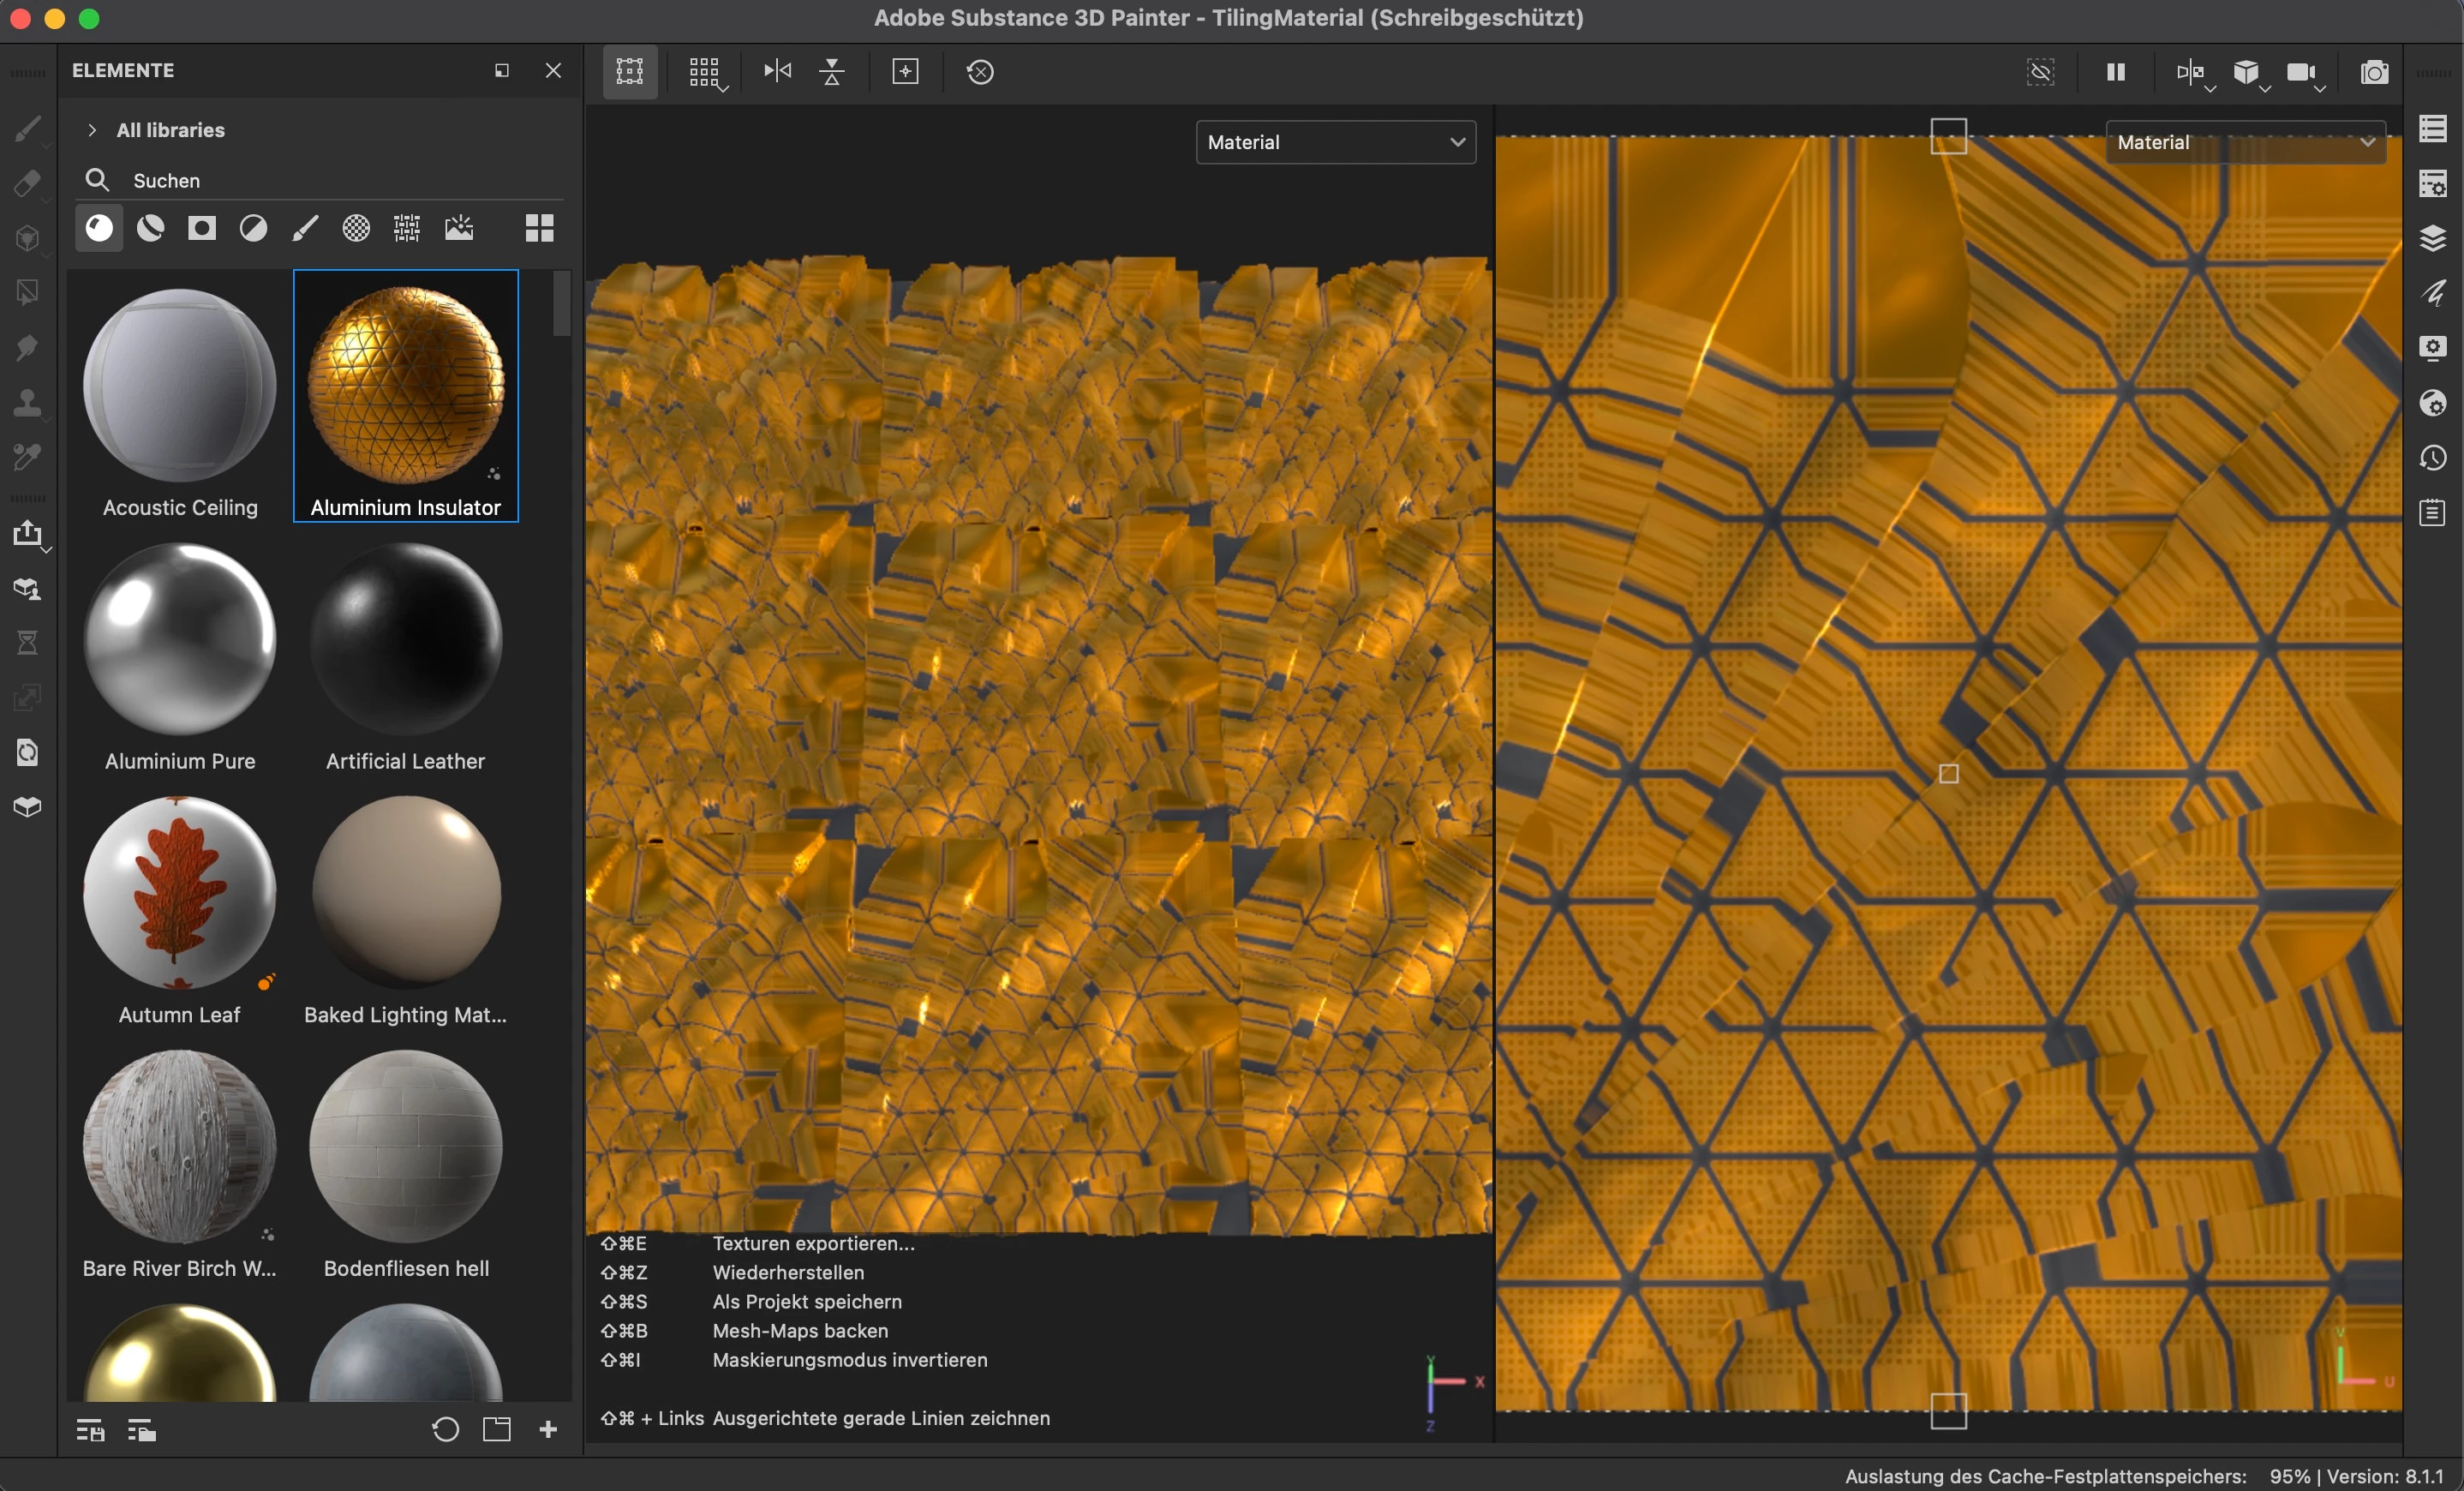The image size is (2464, 1491).
Task: Click the plus button to import assets
Action: pos(548,1429)
